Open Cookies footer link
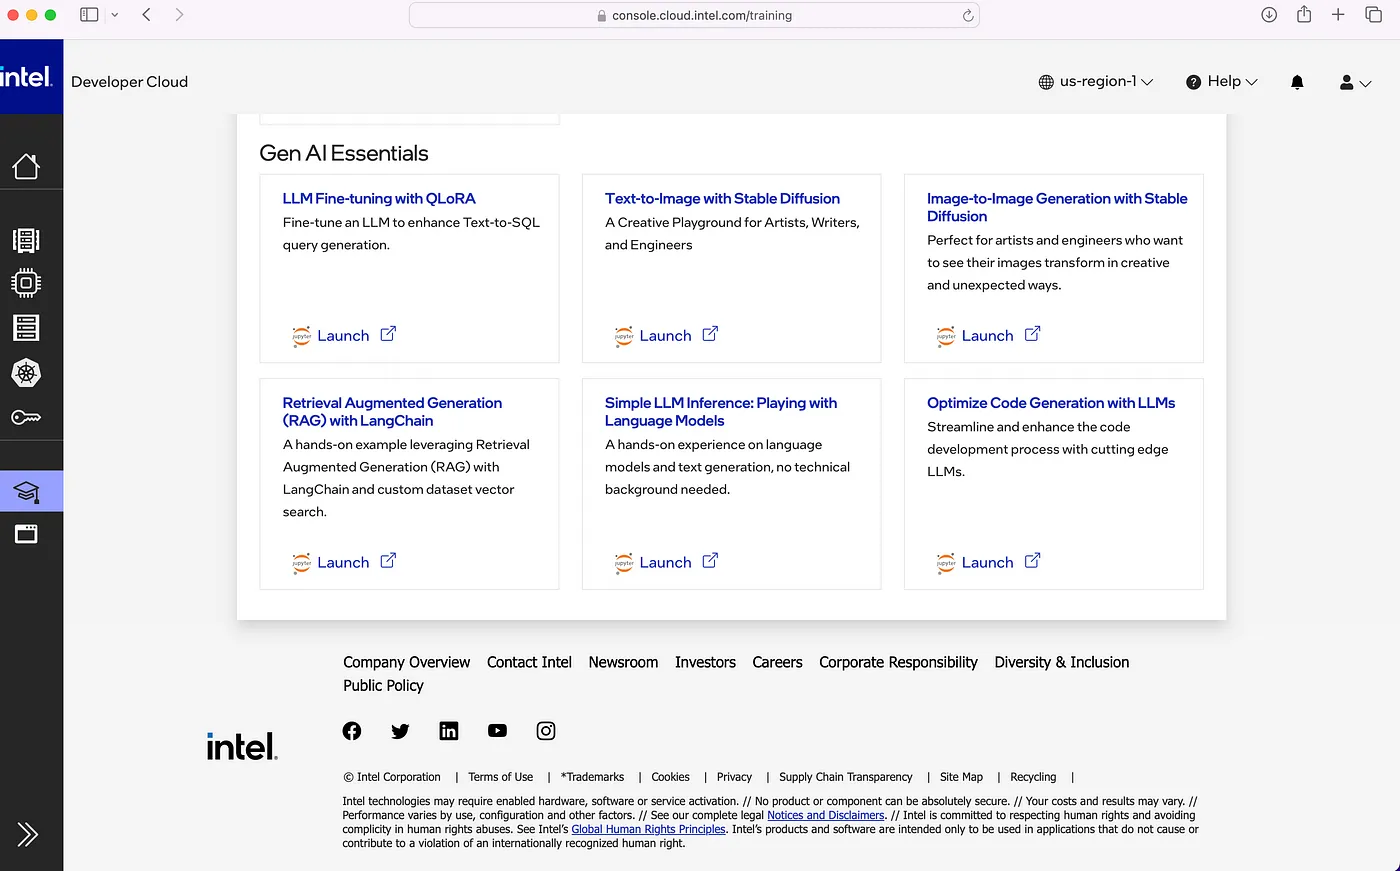Image resolution: width=1400 pixels, height=871 pixels. pos(670,777)
